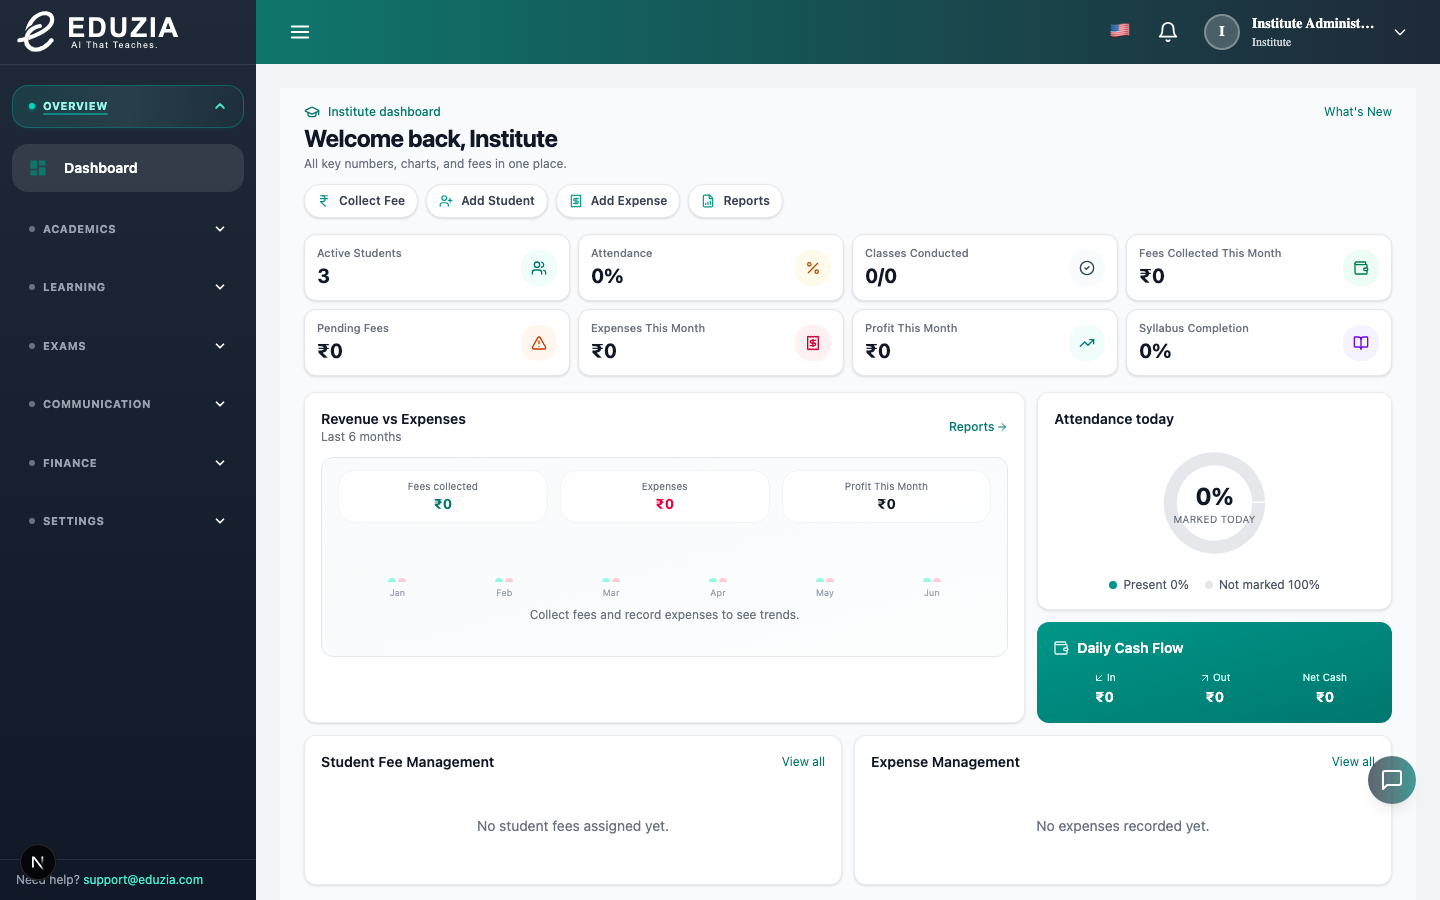
Task: Click the Add Student button
Action: [487, 201]
